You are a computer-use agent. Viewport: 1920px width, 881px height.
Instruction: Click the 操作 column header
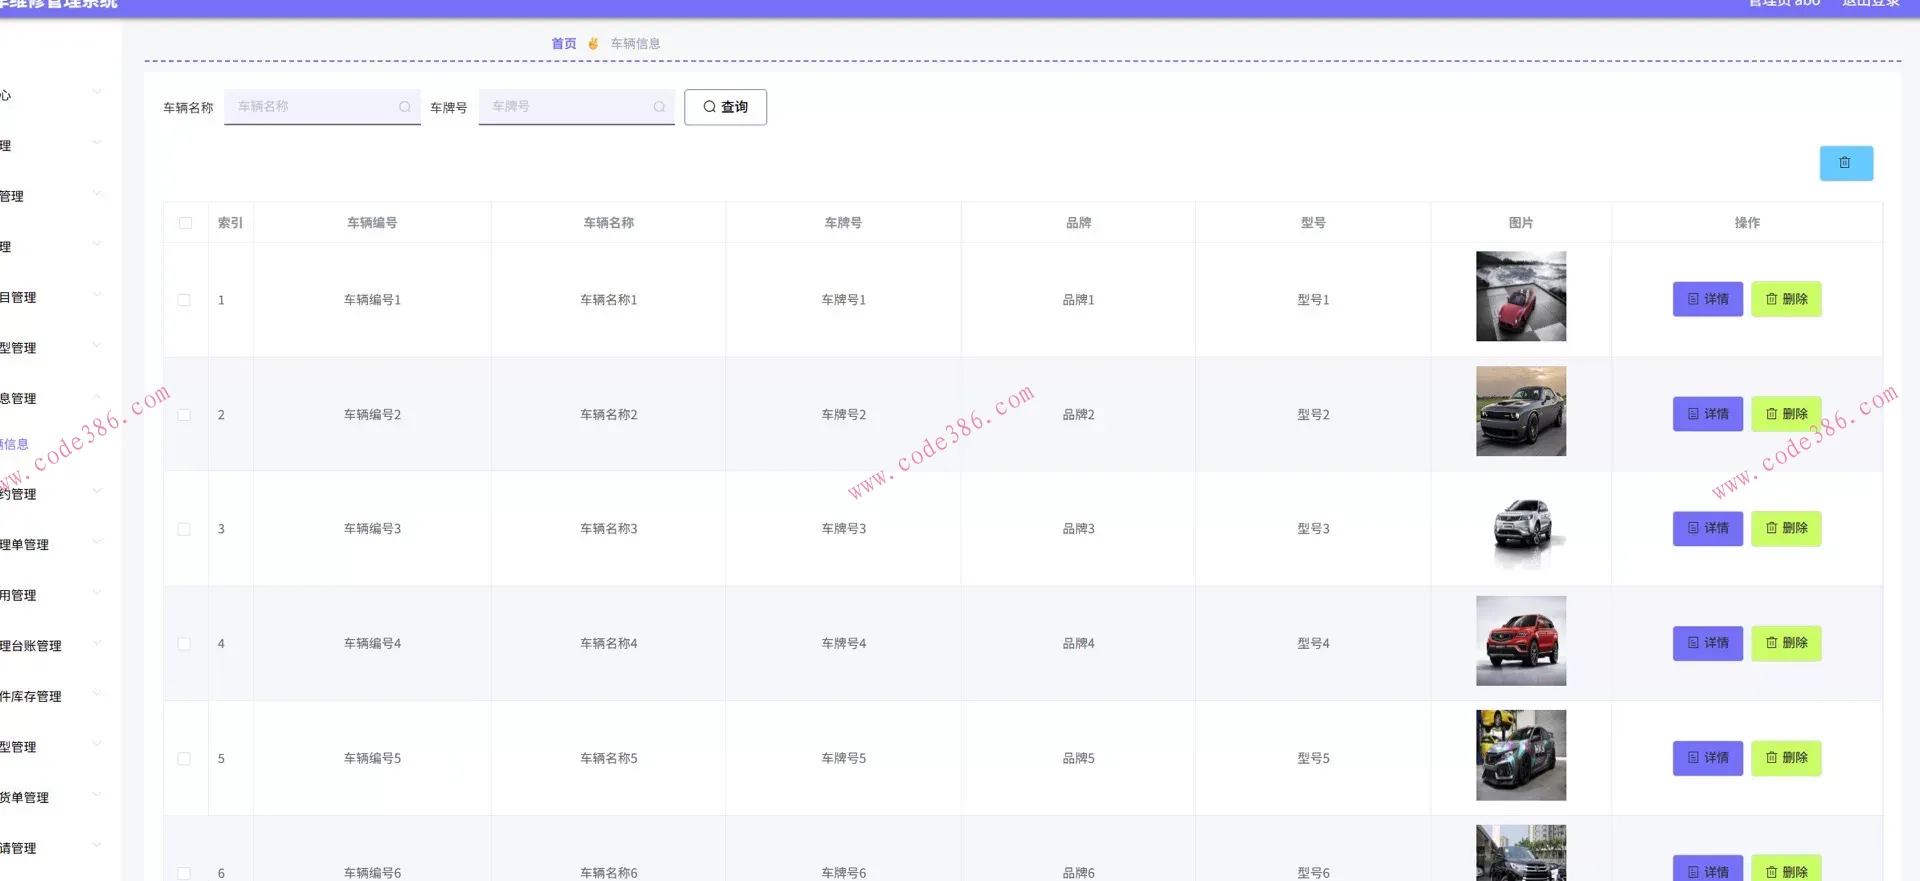point(1747,223)
